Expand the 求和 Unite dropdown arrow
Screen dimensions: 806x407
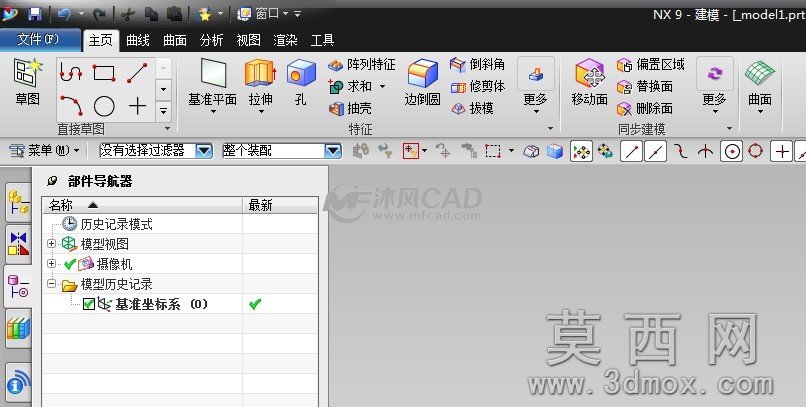pos(382,86)
